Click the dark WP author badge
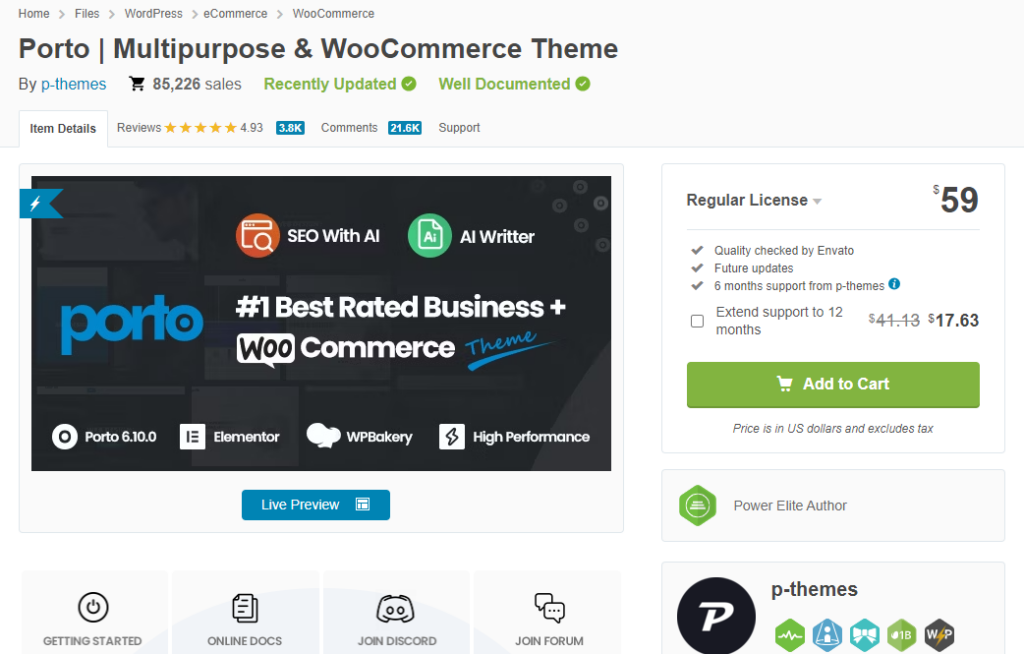 point(939,635)
